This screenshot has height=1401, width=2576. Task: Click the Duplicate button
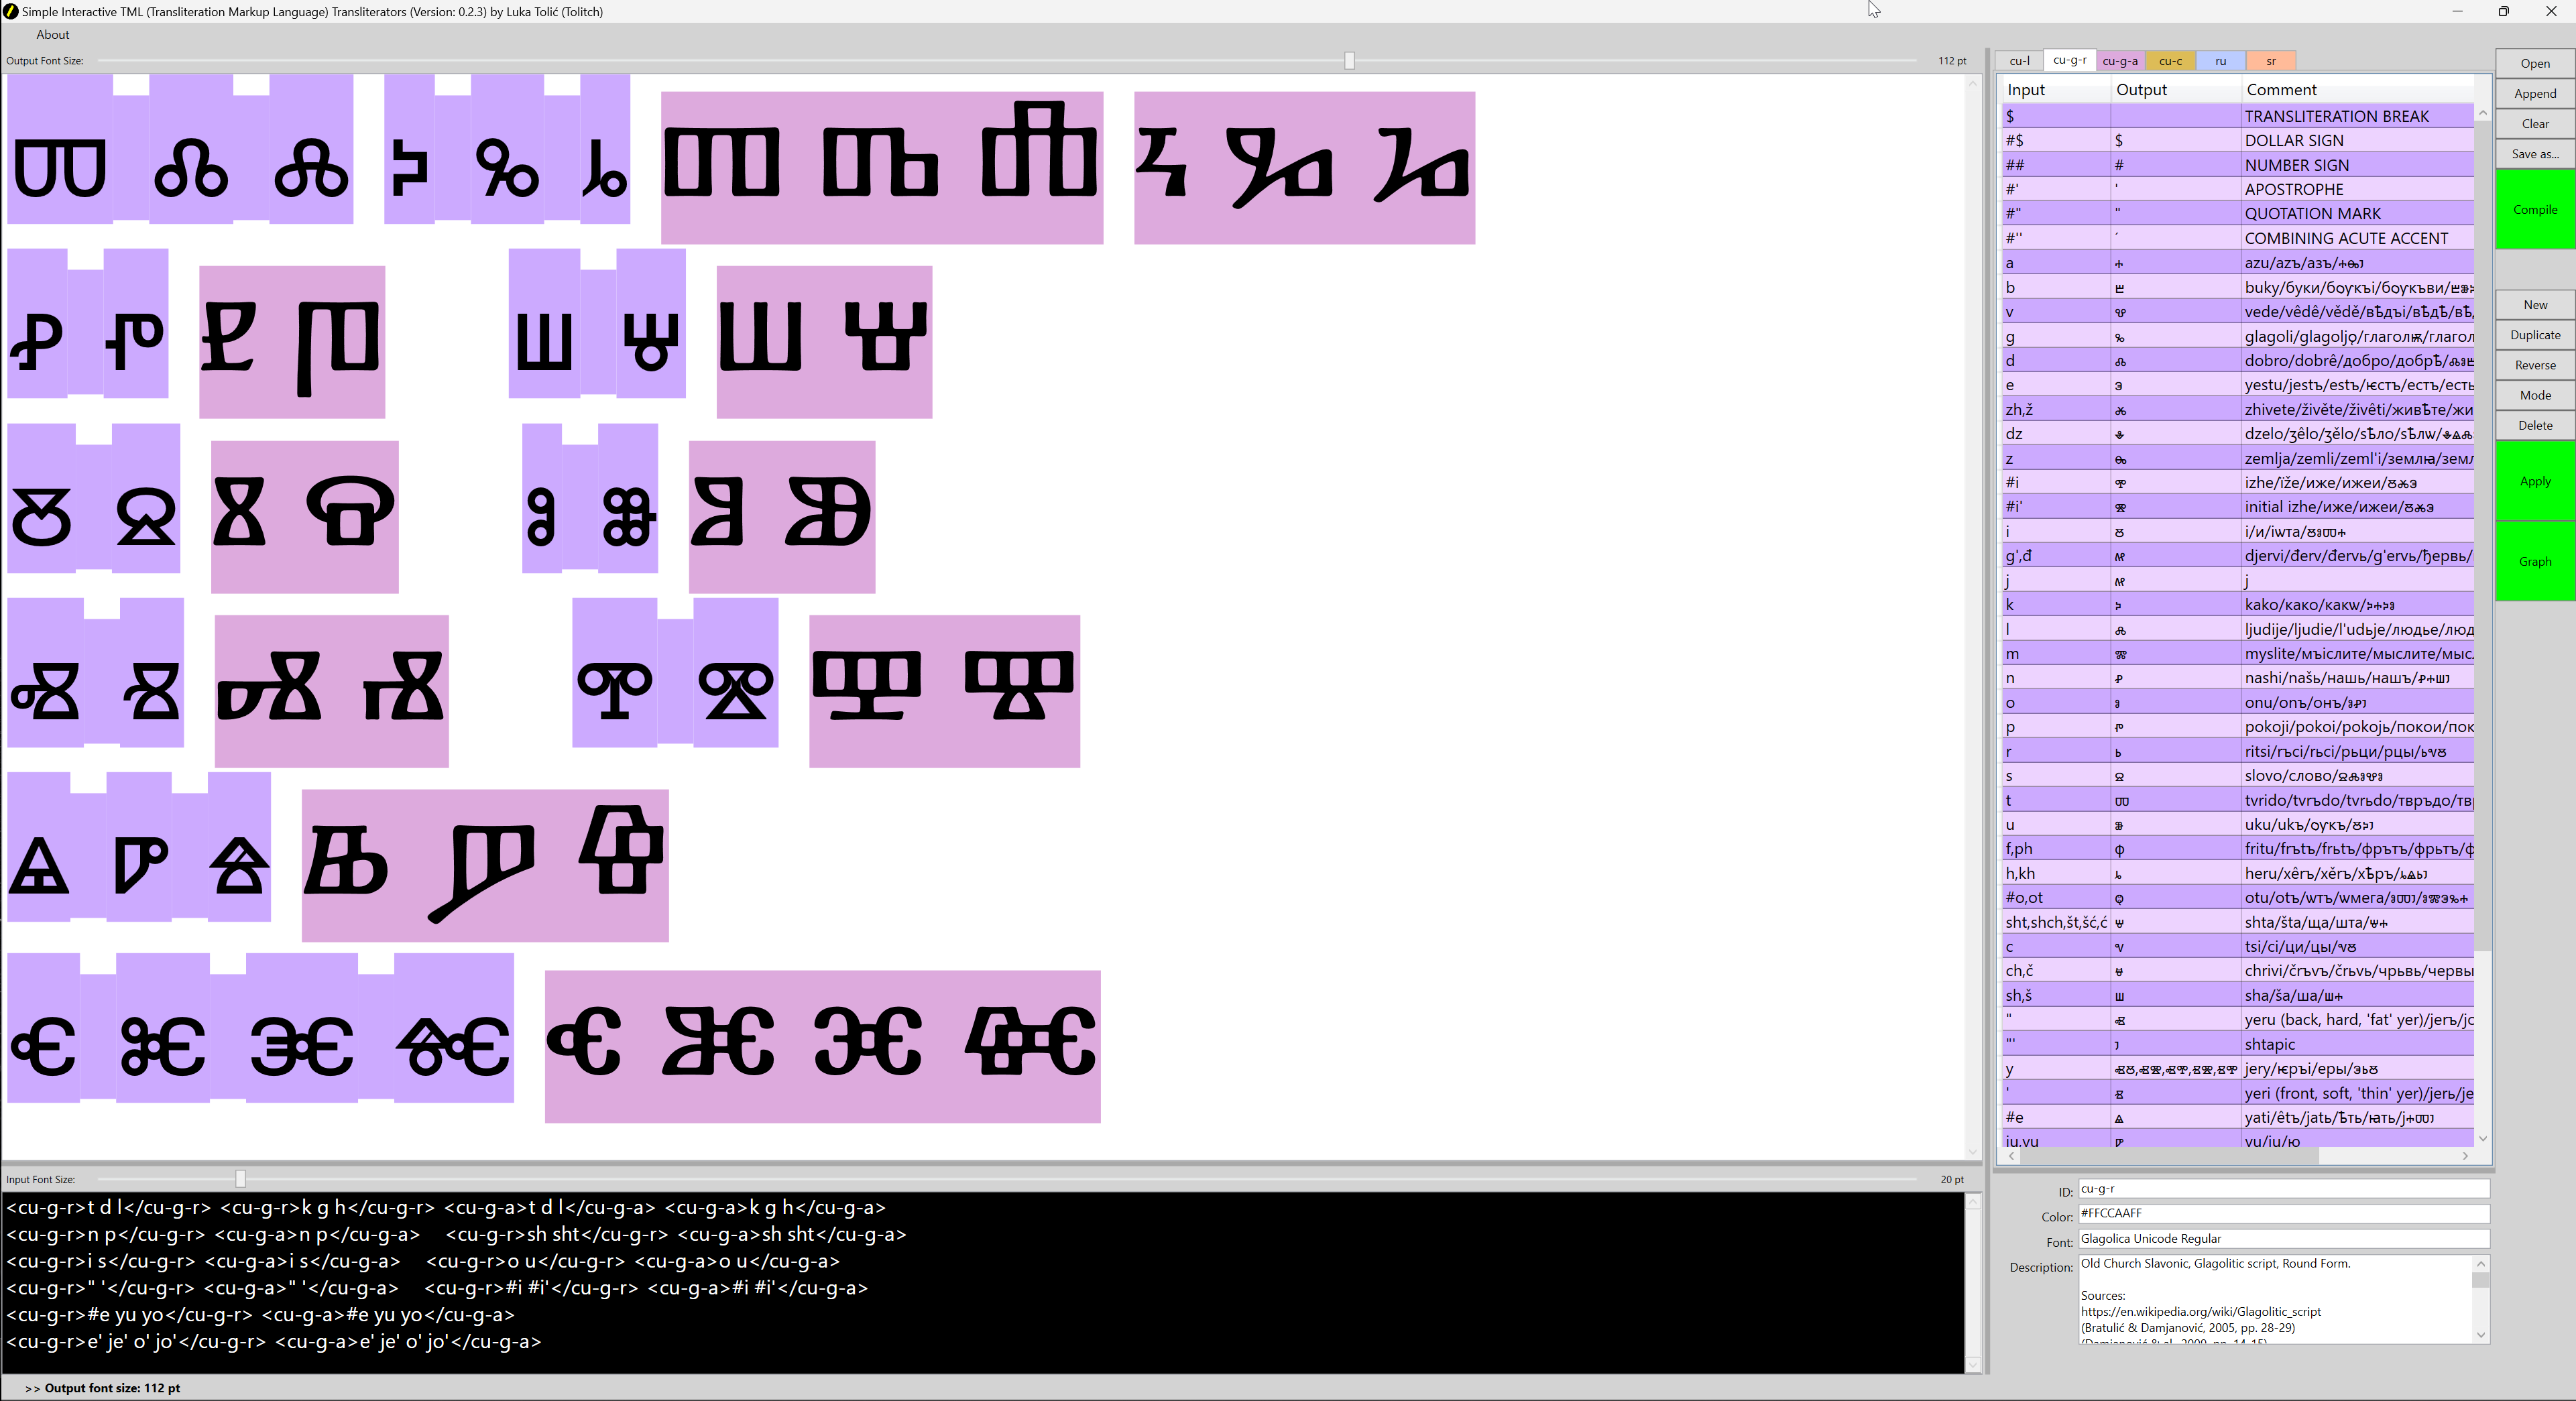(x=2534, y=335)
